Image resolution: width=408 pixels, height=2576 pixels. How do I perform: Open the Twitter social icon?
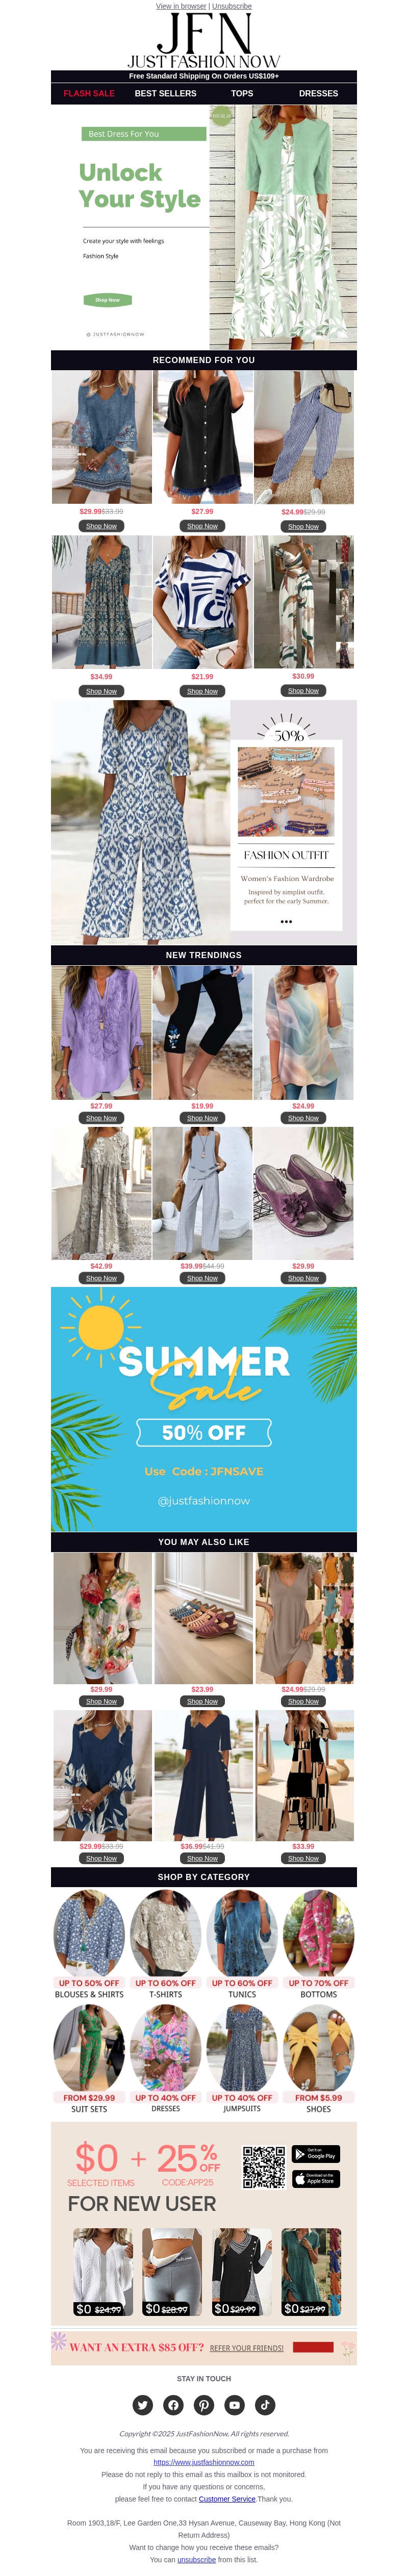143,2405
